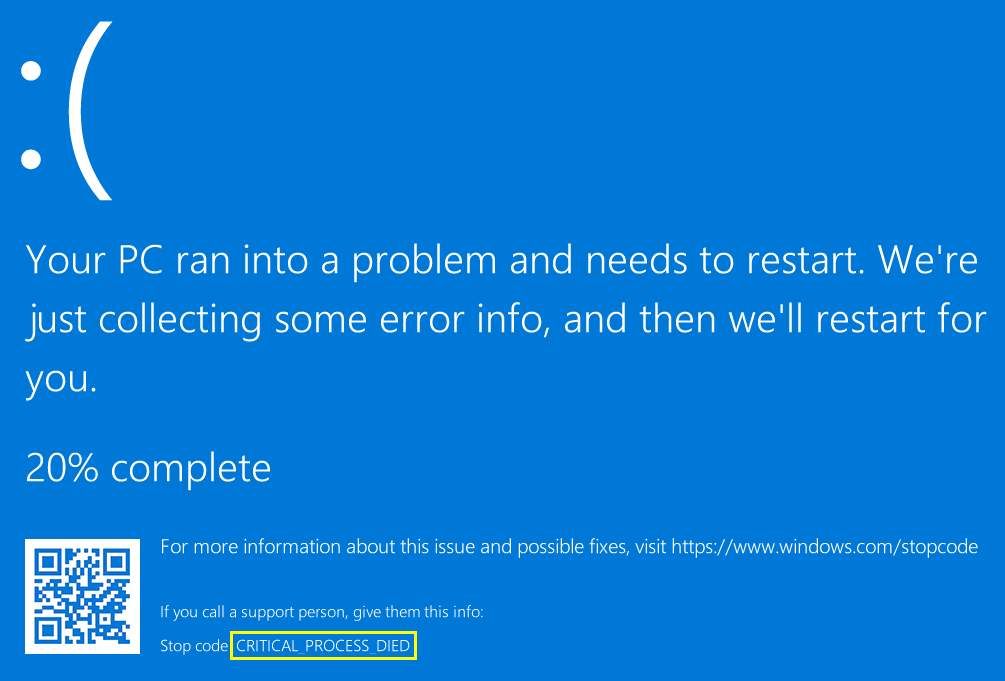Click "If you call a support person" line
1005x681 pixels.
(321, 611)
